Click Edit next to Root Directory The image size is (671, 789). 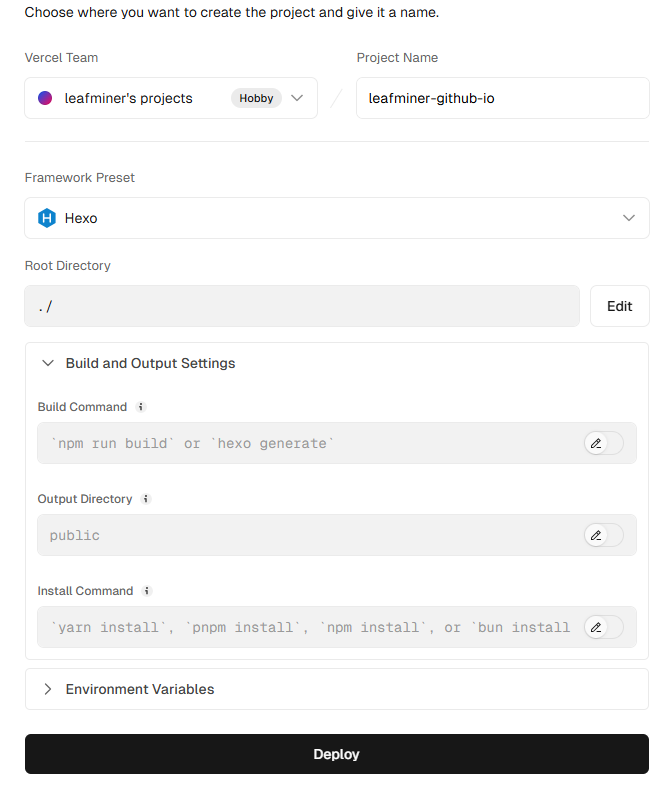pyautogui.click(x=619, y=306)
